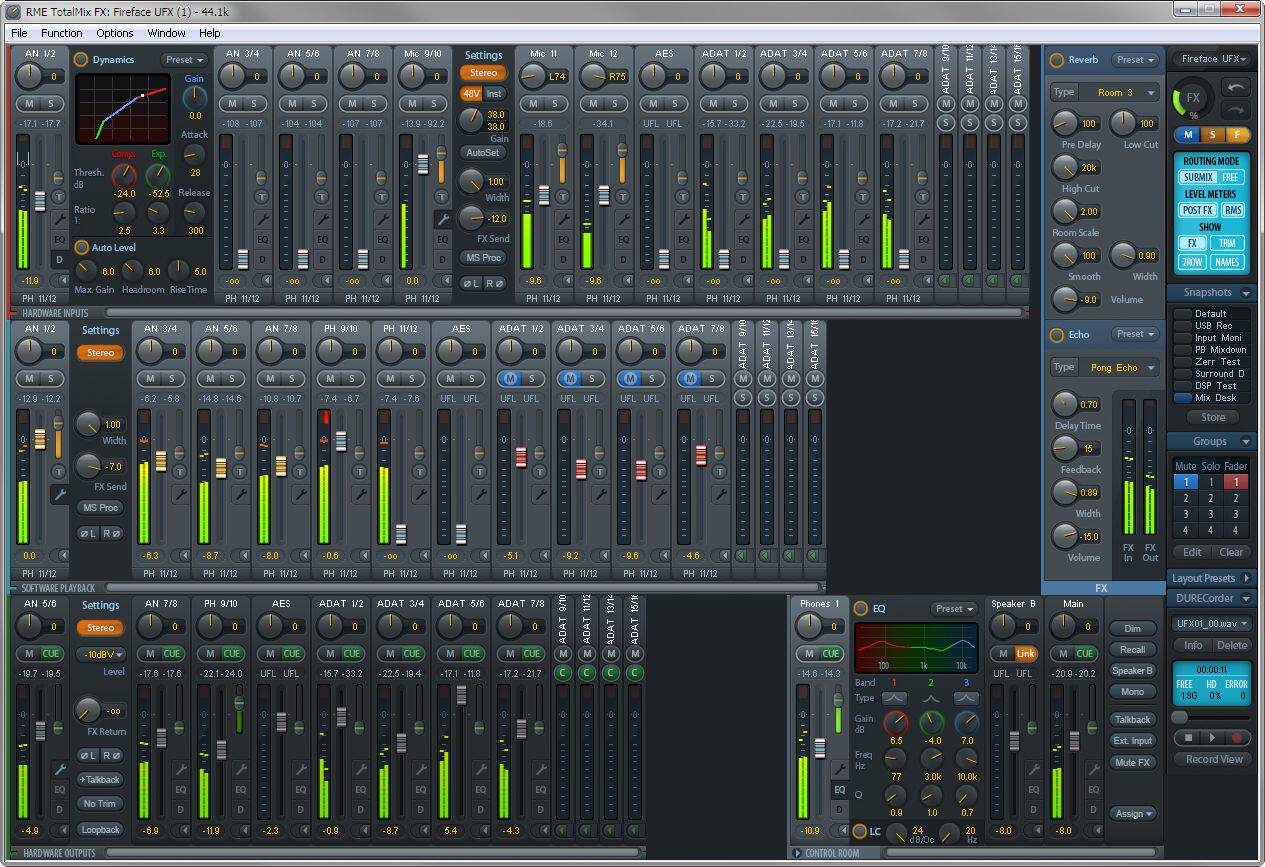Unmute the ADAT 1/2 software playback channel
Screen dimensions: 1265x867
(x=509, y=378)
